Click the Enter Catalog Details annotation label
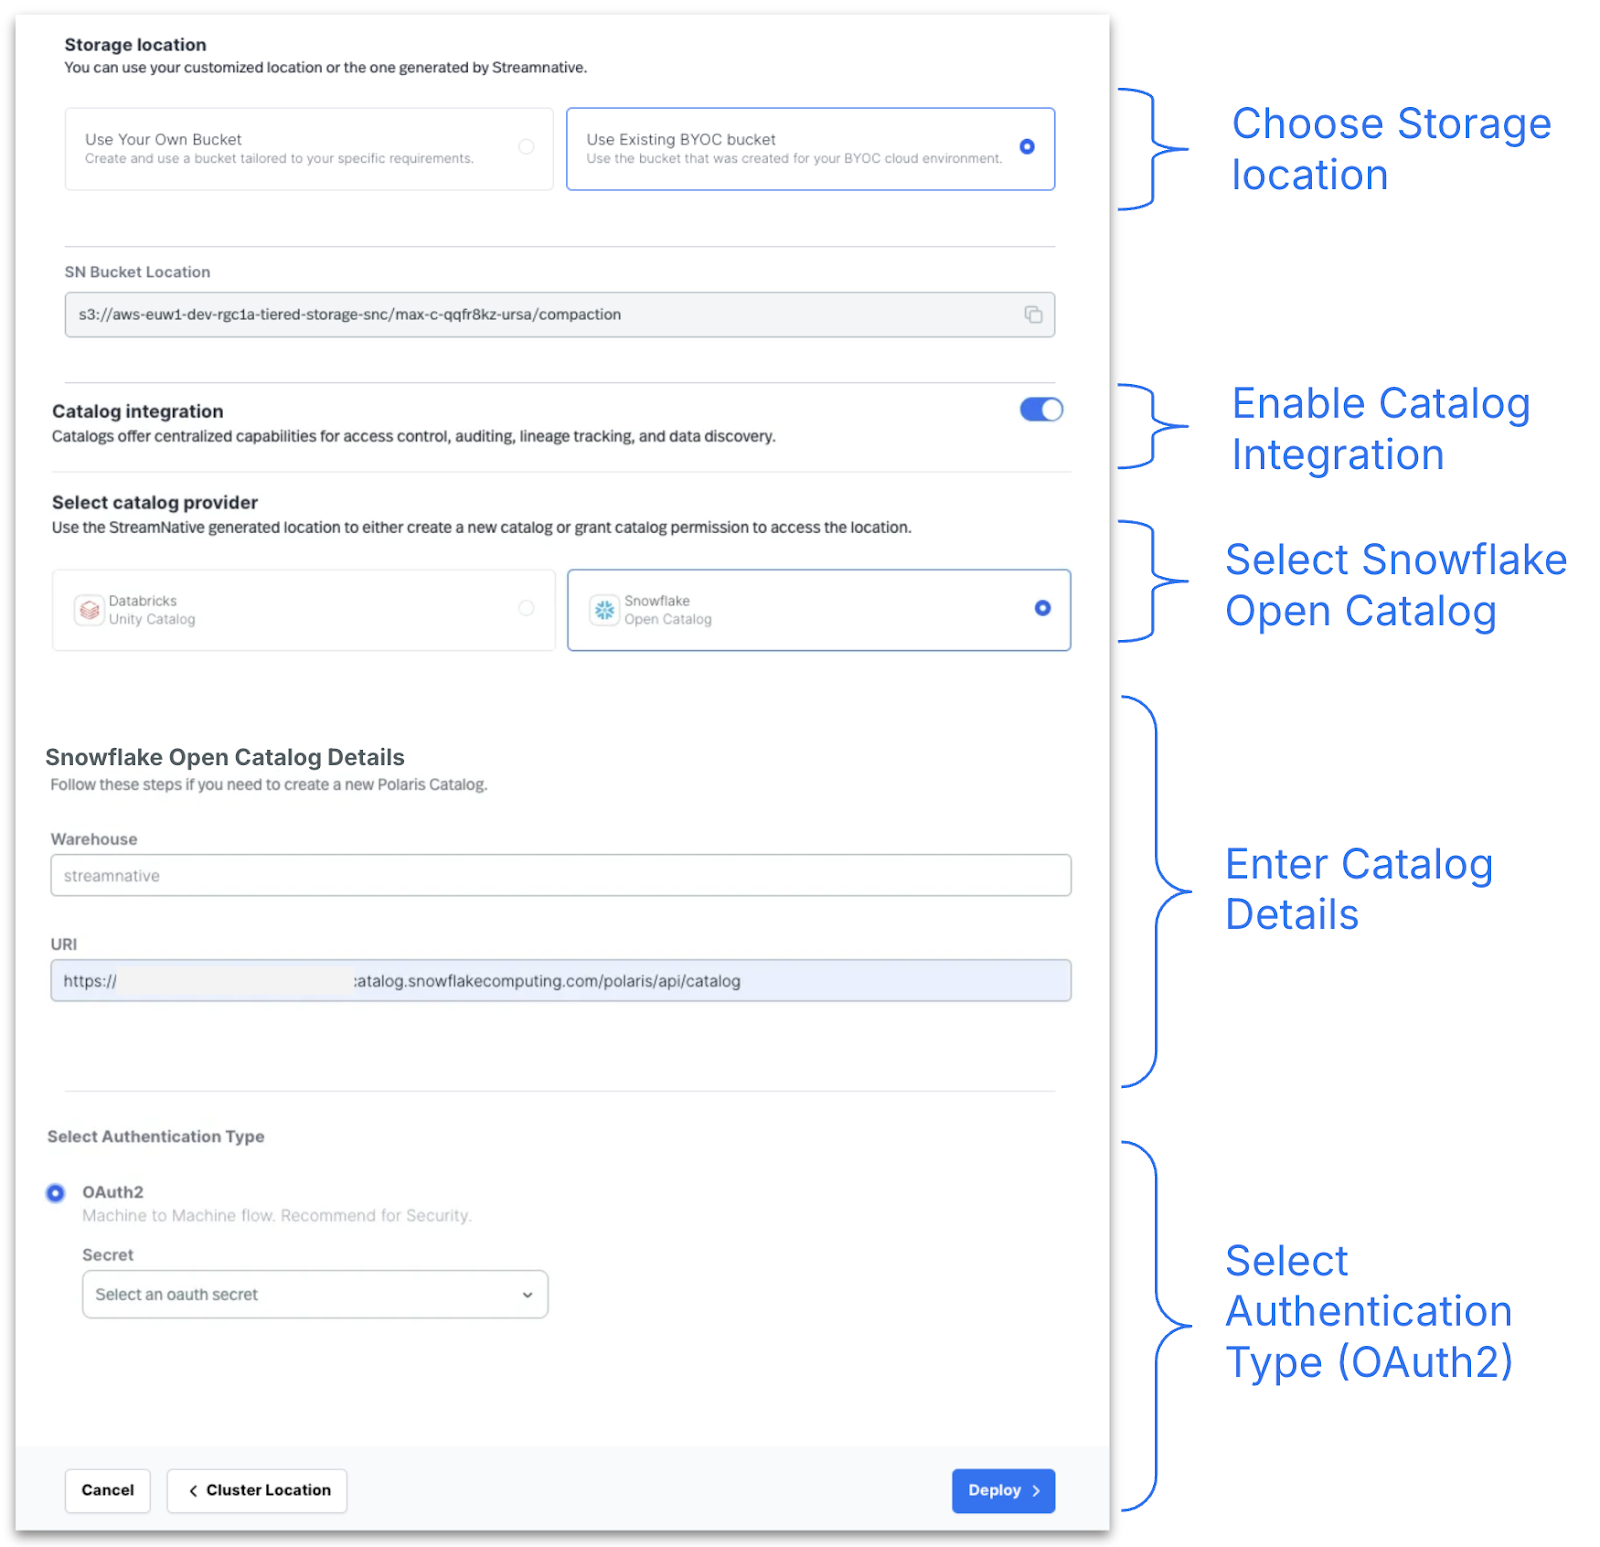 pyautogui.click(x=1358, y=889)
